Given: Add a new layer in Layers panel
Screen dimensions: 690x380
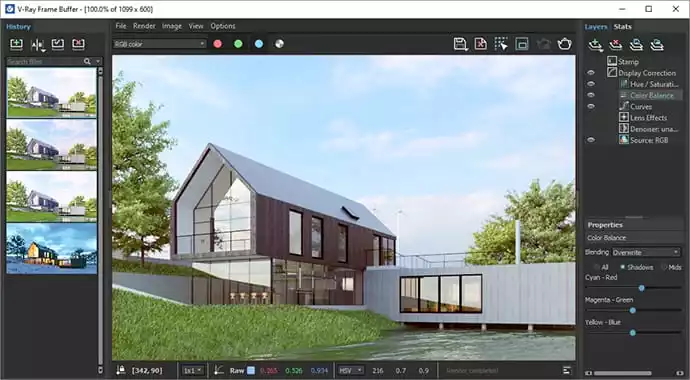Looking at the screenshot, I should (x=595, y=45).
